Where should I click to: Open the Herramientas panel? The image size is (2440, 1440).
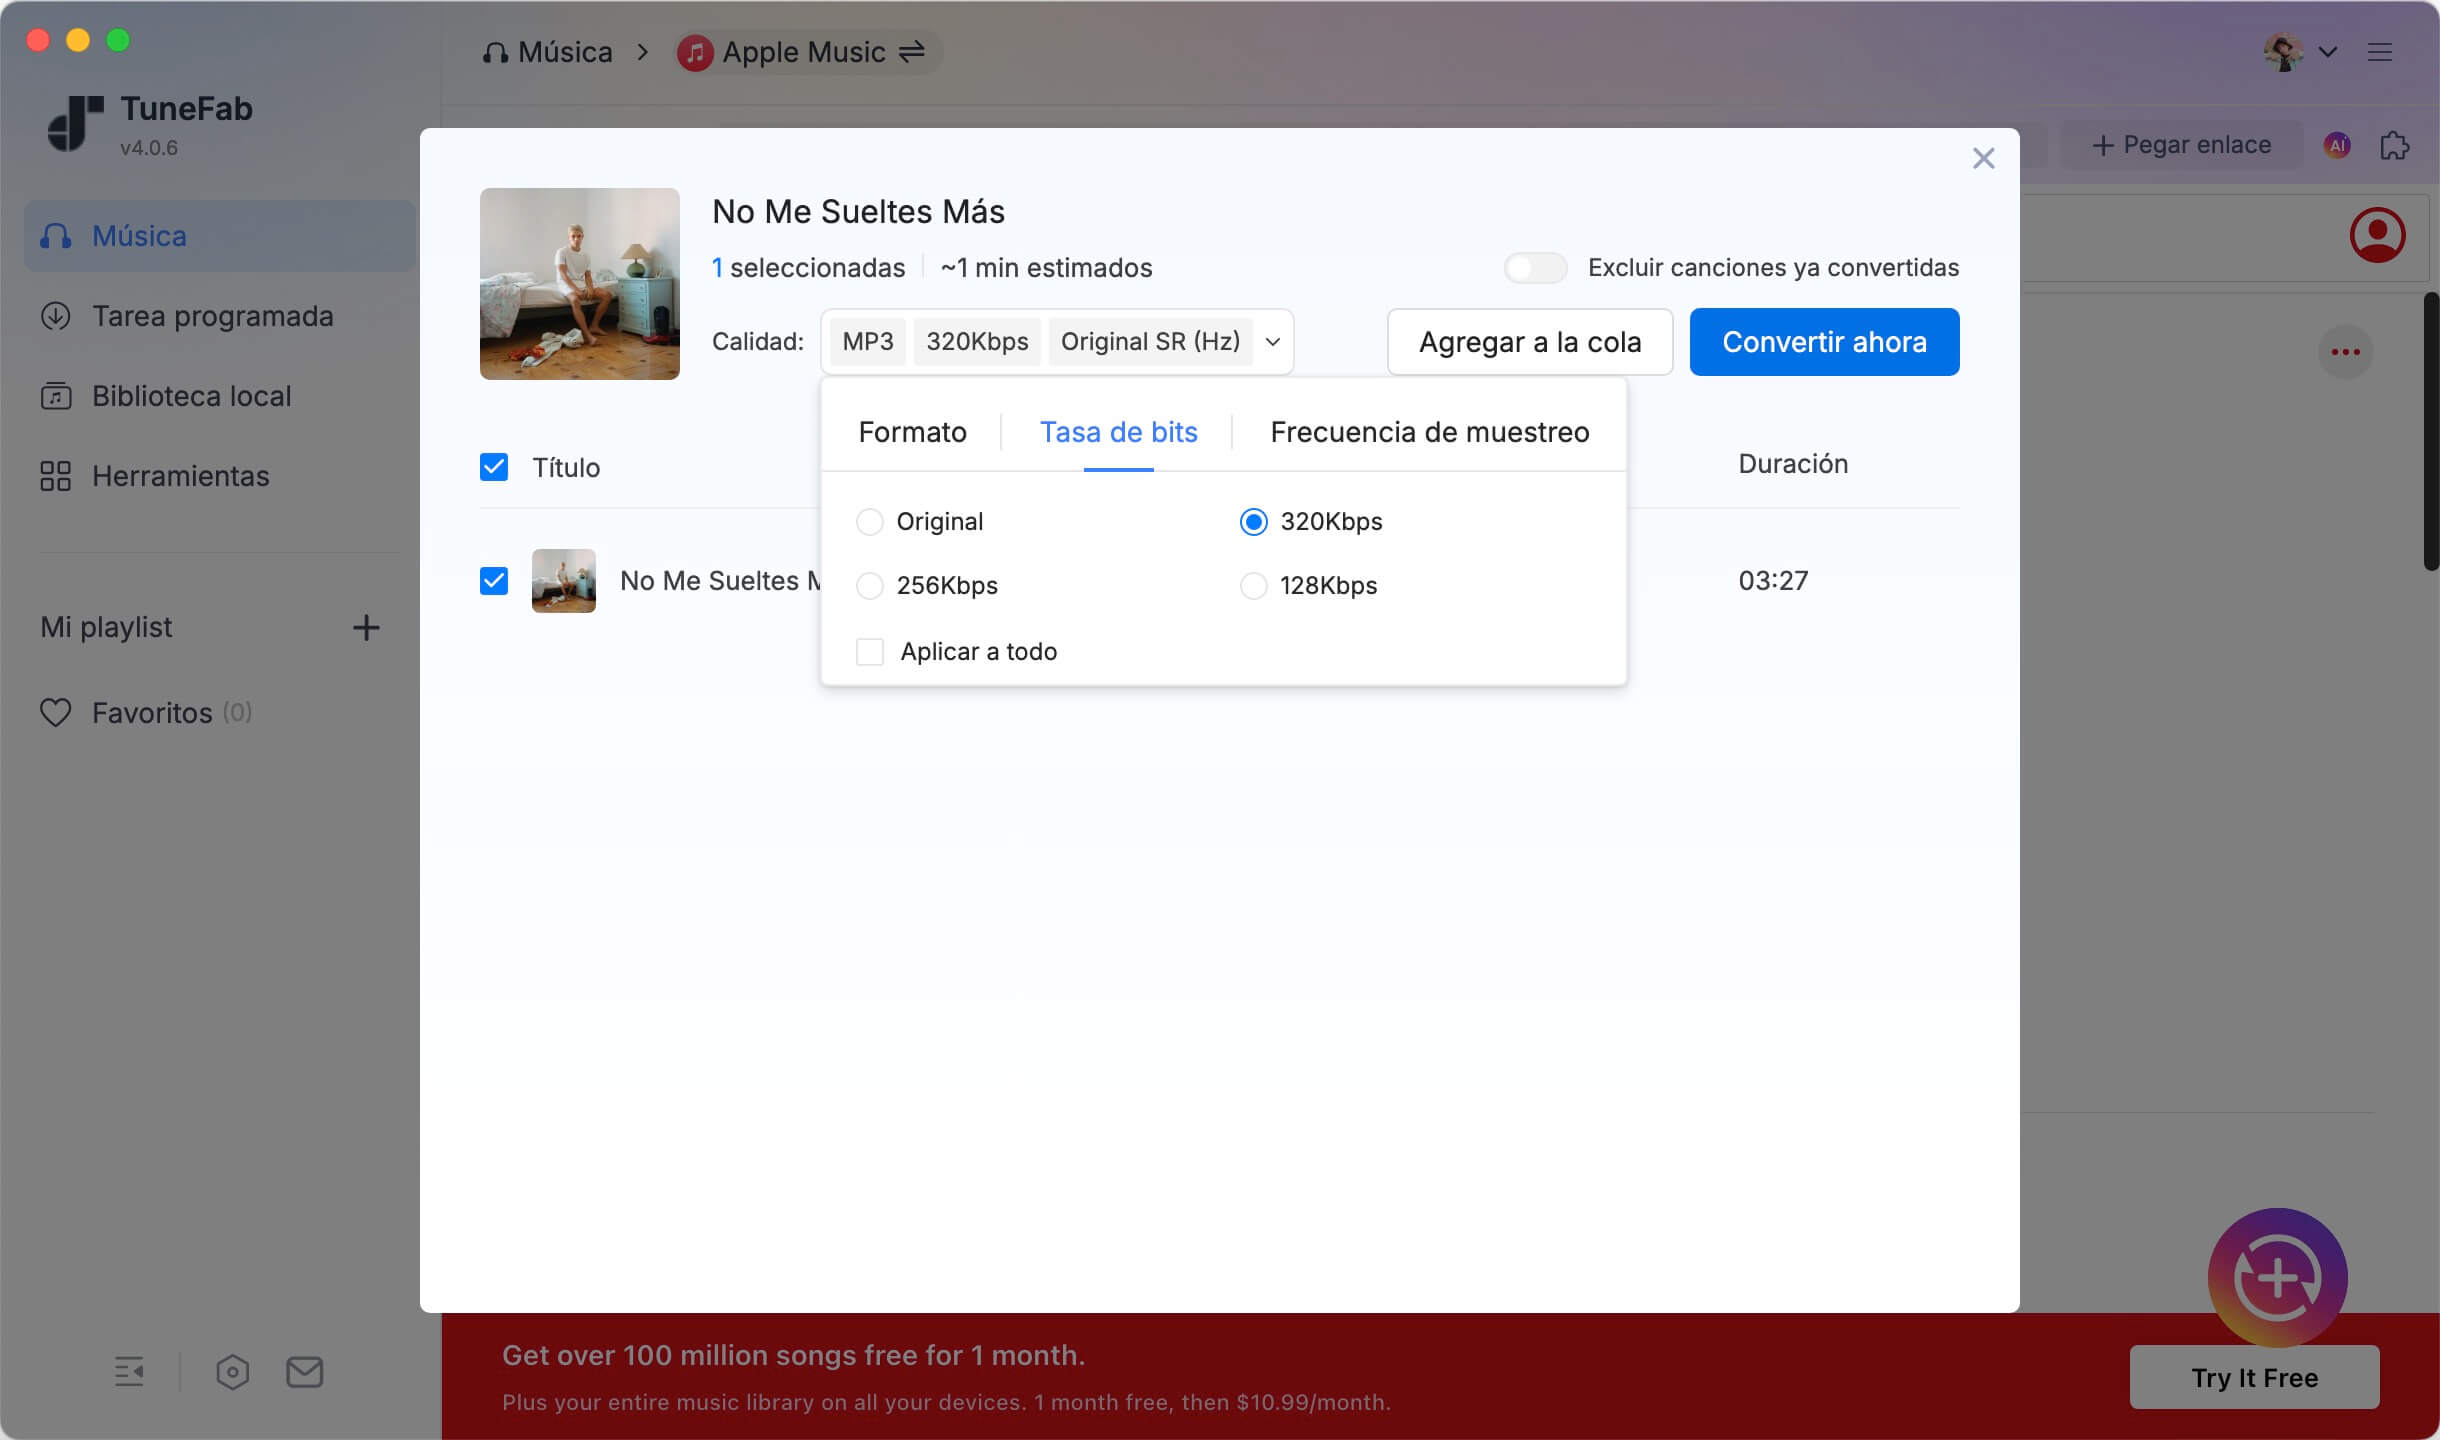tap(180, 476)
